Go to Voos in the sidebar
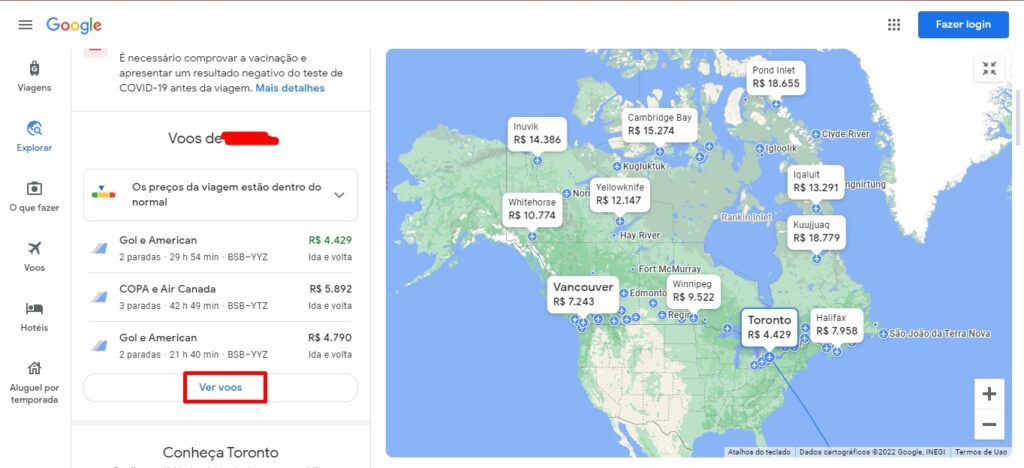 coord(34,256)
